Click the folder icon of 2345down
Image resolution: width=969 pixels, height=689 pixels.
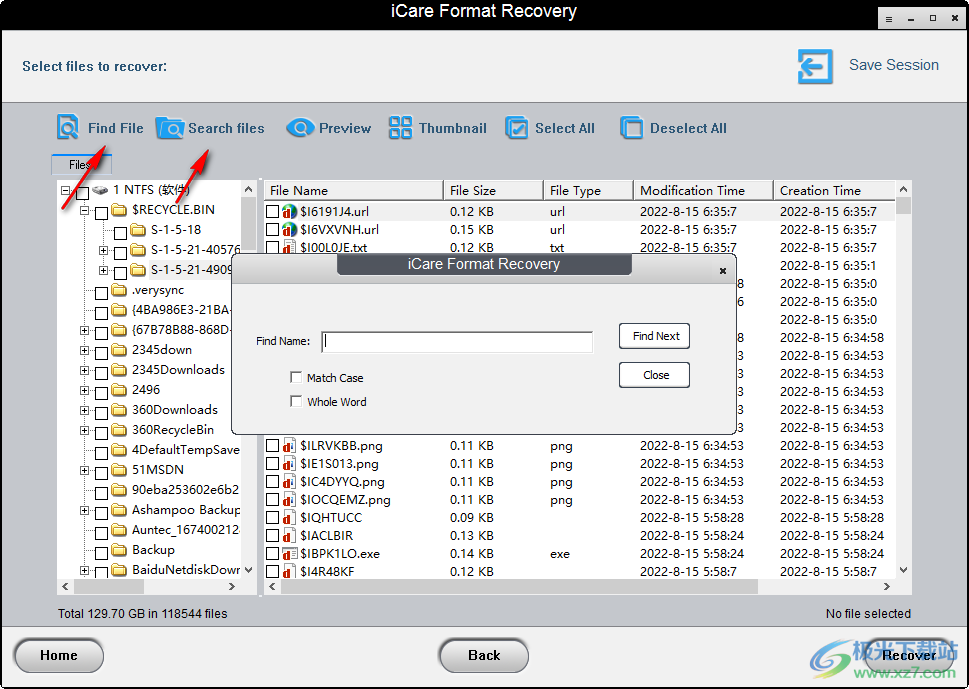pos(119,350)
